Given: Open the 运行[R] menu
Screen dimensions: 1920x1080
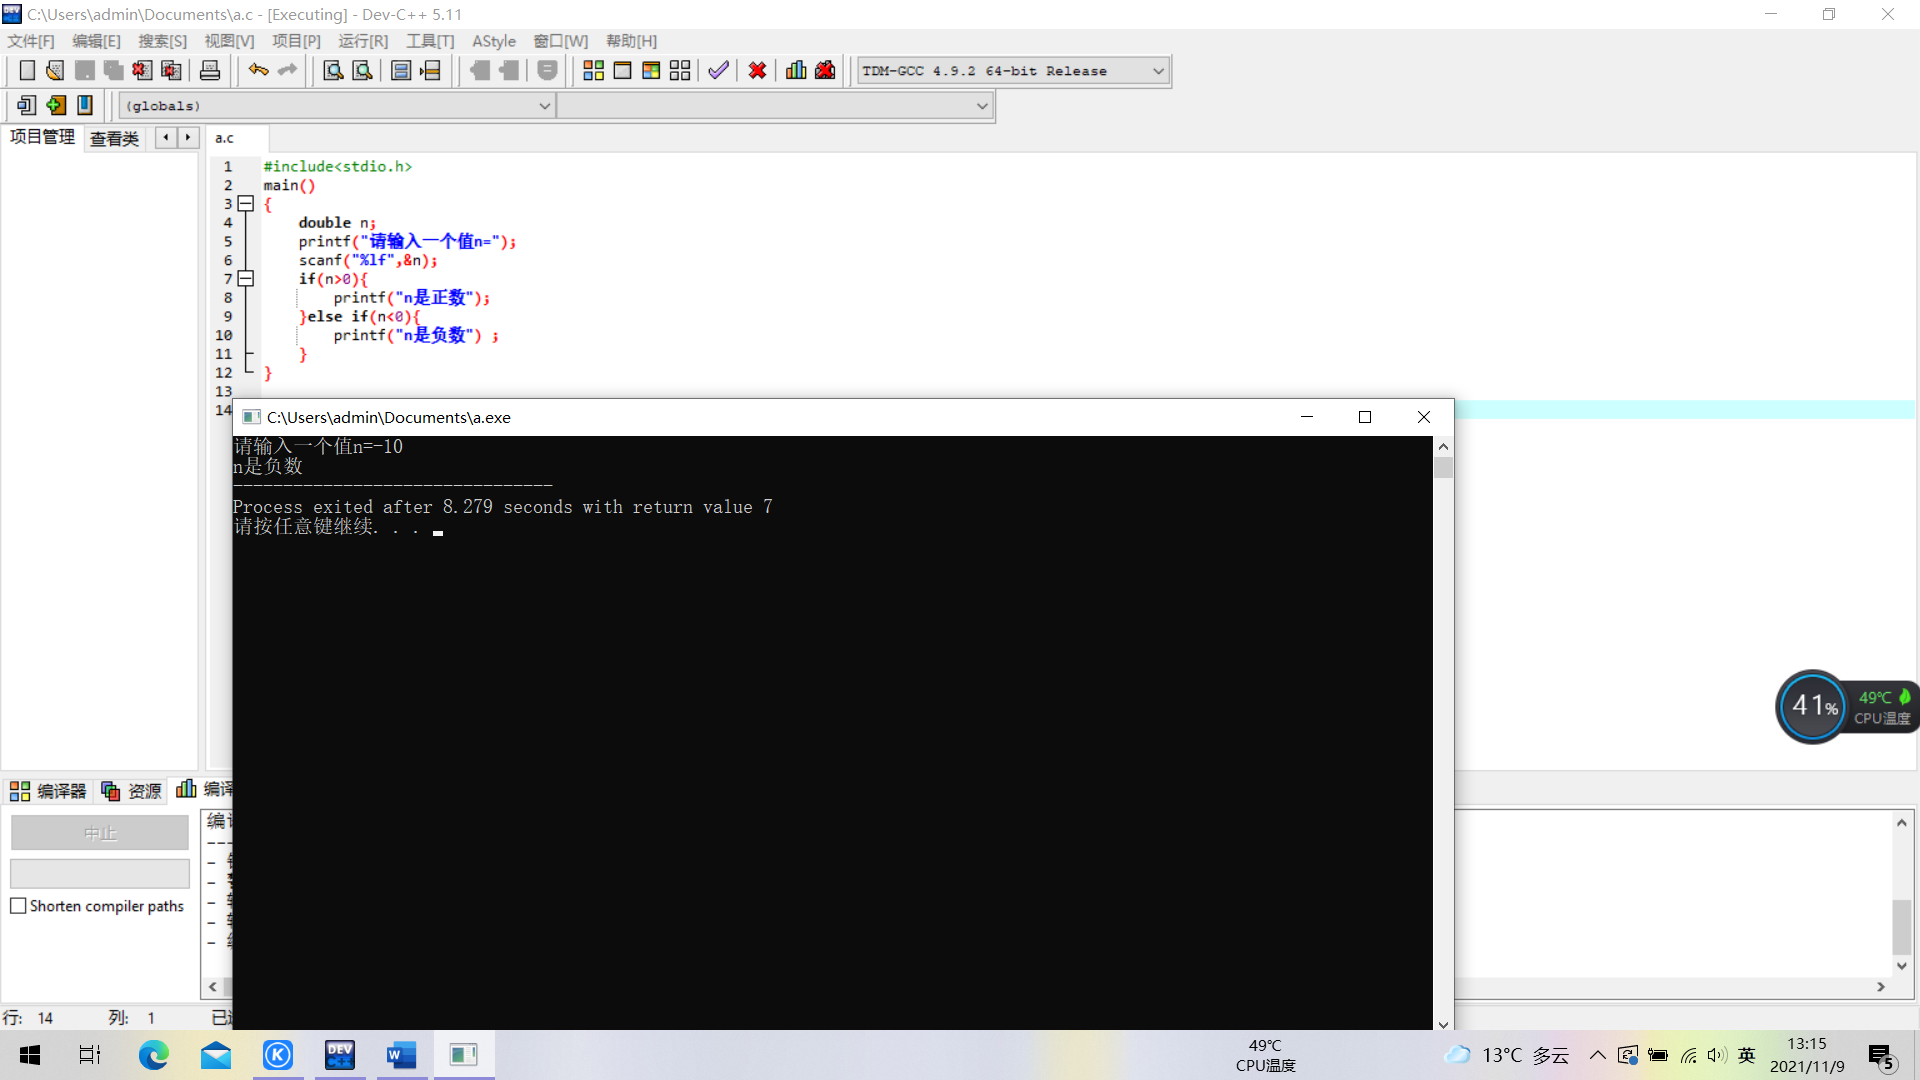Looking at the screenshot, I should click(x=362, y=41).
